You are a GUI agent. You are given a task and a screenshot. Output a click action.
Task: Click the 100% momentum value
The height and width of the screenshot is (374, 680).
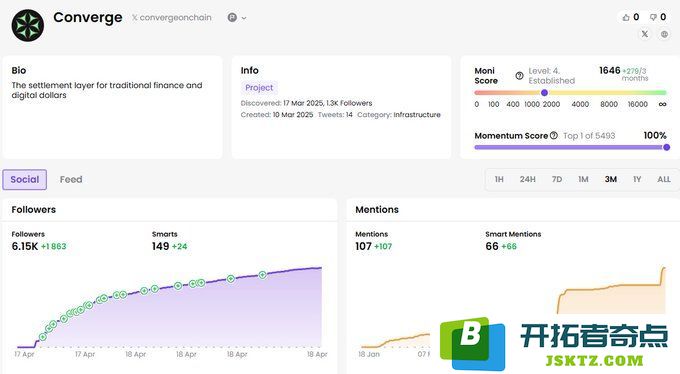tap(655, 135)
